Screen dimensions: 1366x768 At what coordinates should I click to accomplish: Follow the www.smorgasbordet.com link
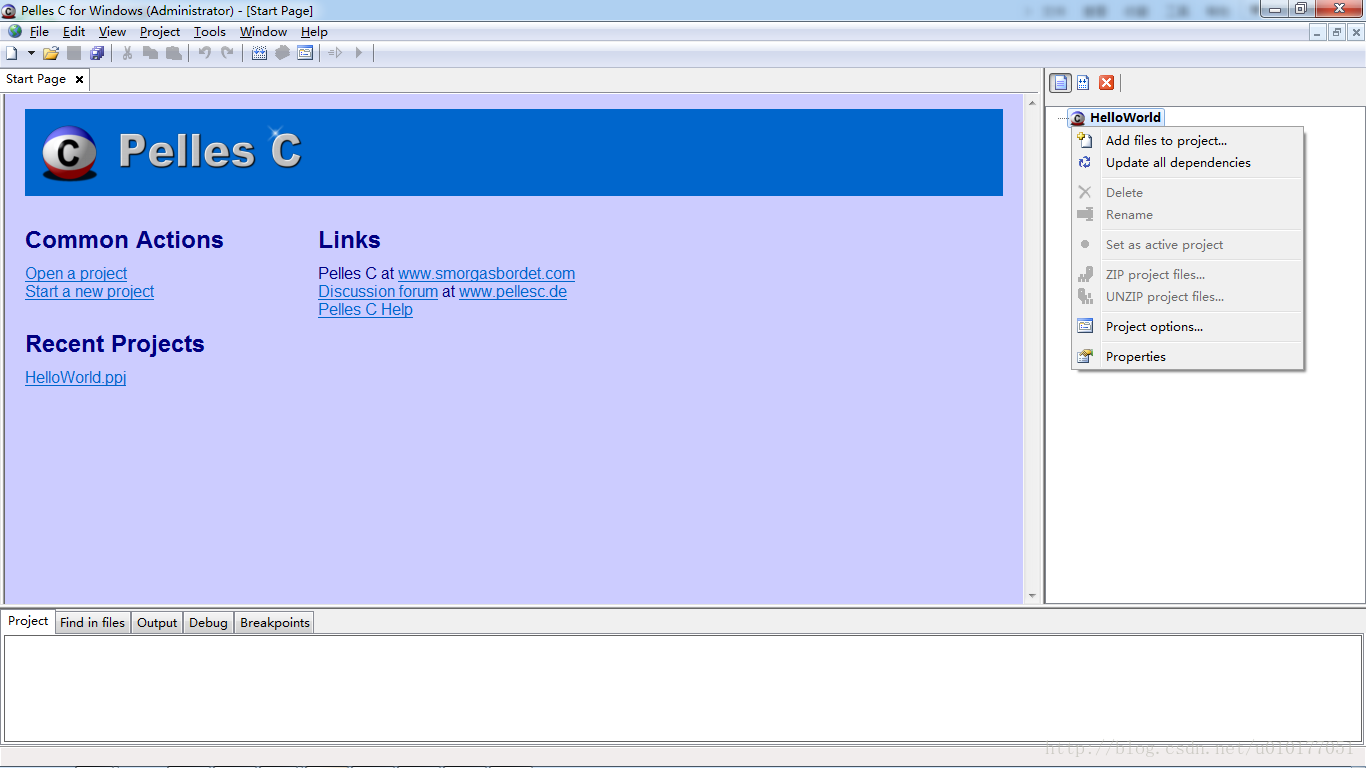(486, 273)
